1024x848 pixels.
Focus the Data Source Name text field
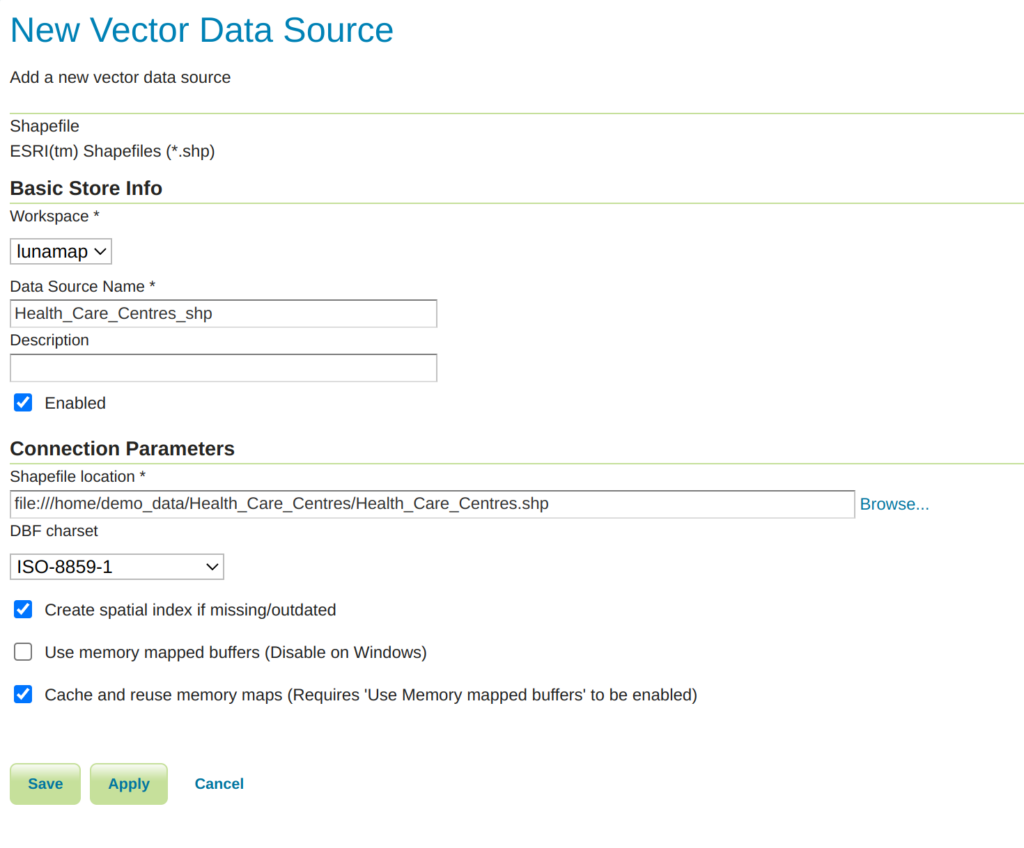pyautogui.click(x=223, y=313)
